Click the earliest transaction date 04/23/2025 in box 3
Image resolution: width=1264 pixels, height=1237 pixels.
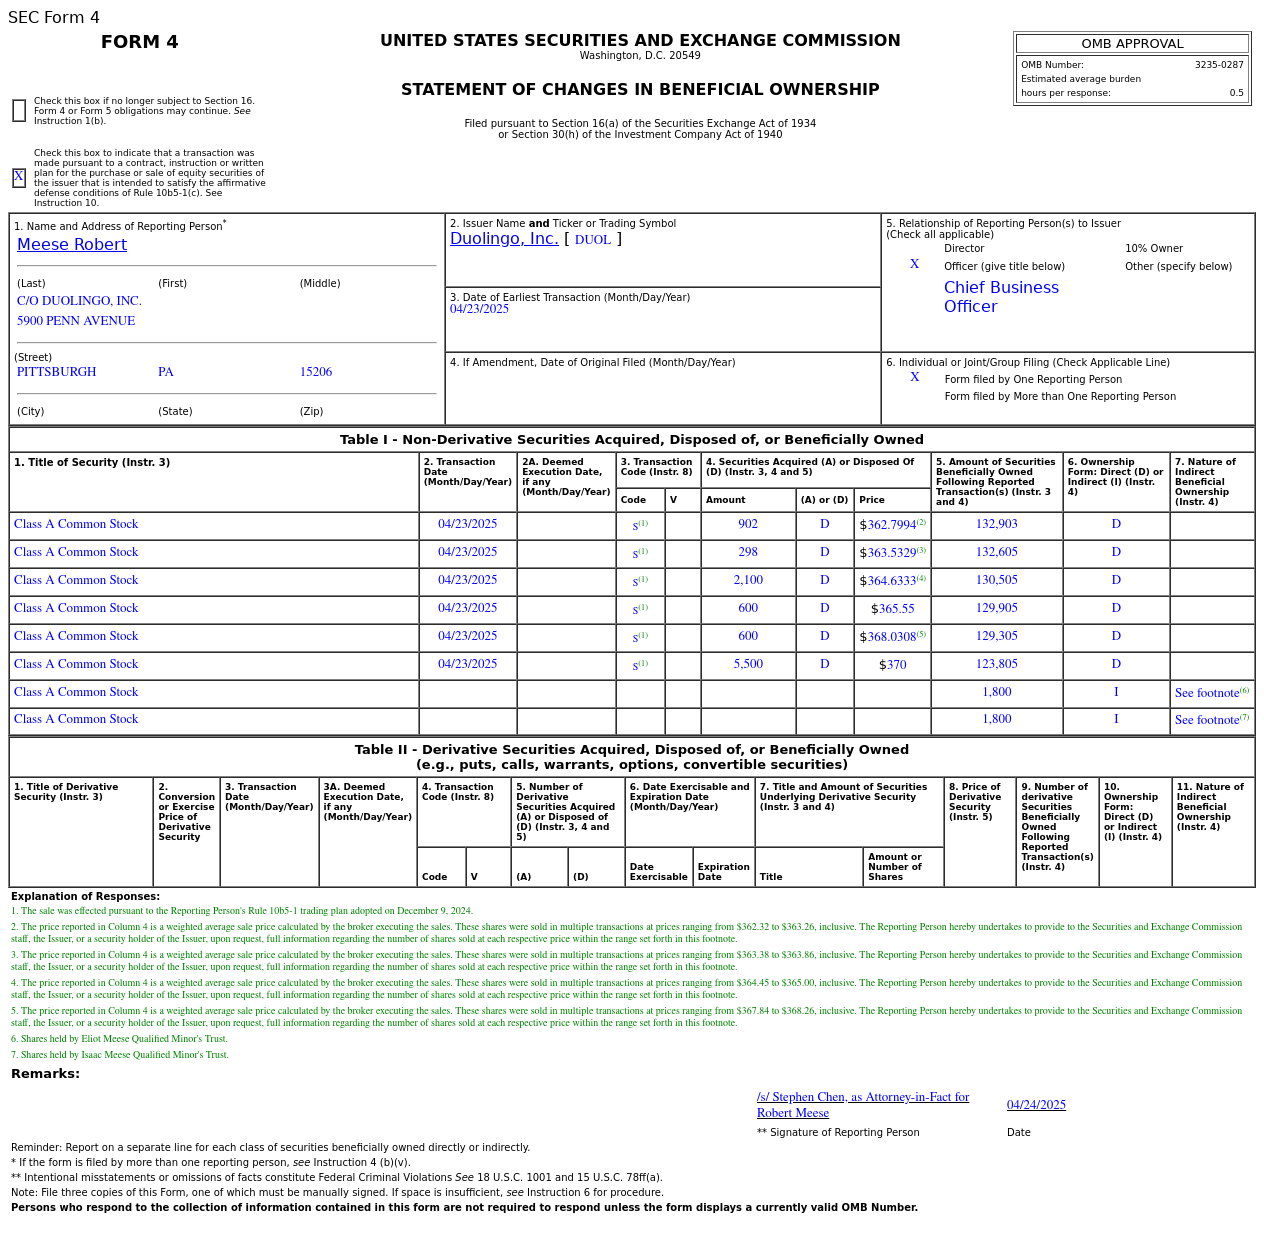tap(479, 309)
